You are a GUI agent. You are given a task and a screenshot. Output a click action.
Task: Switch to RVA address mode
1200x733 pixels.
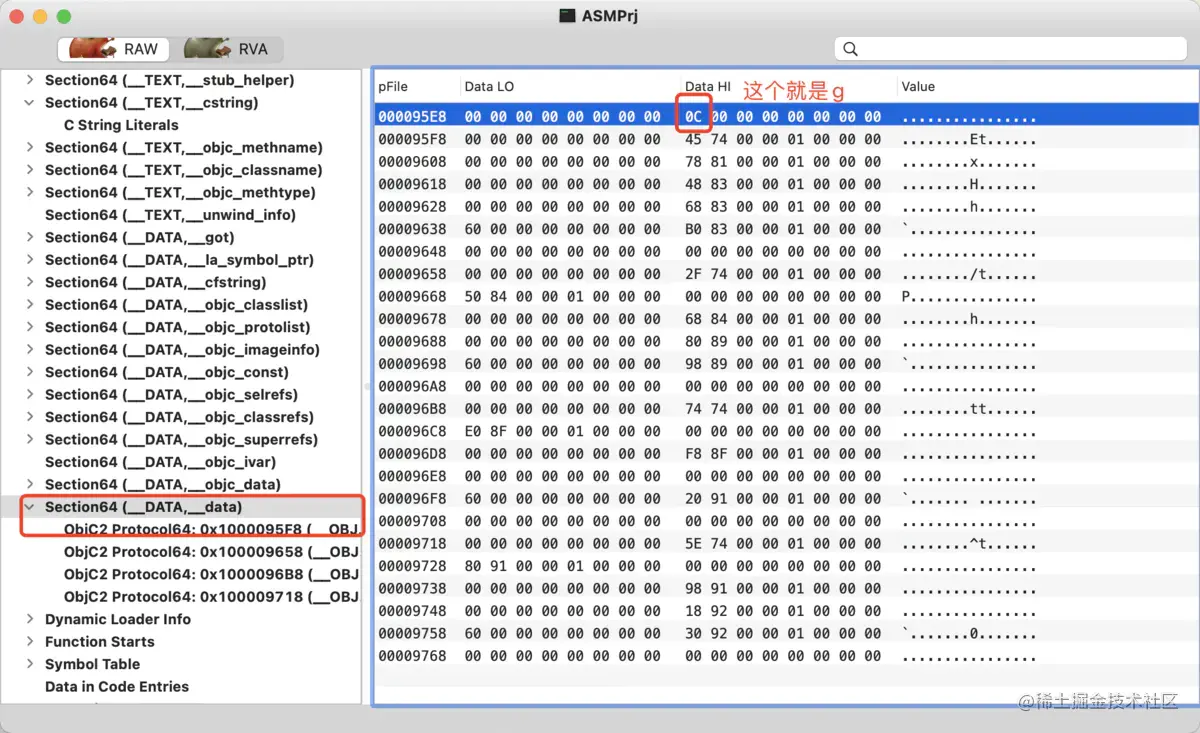[226, 48]
